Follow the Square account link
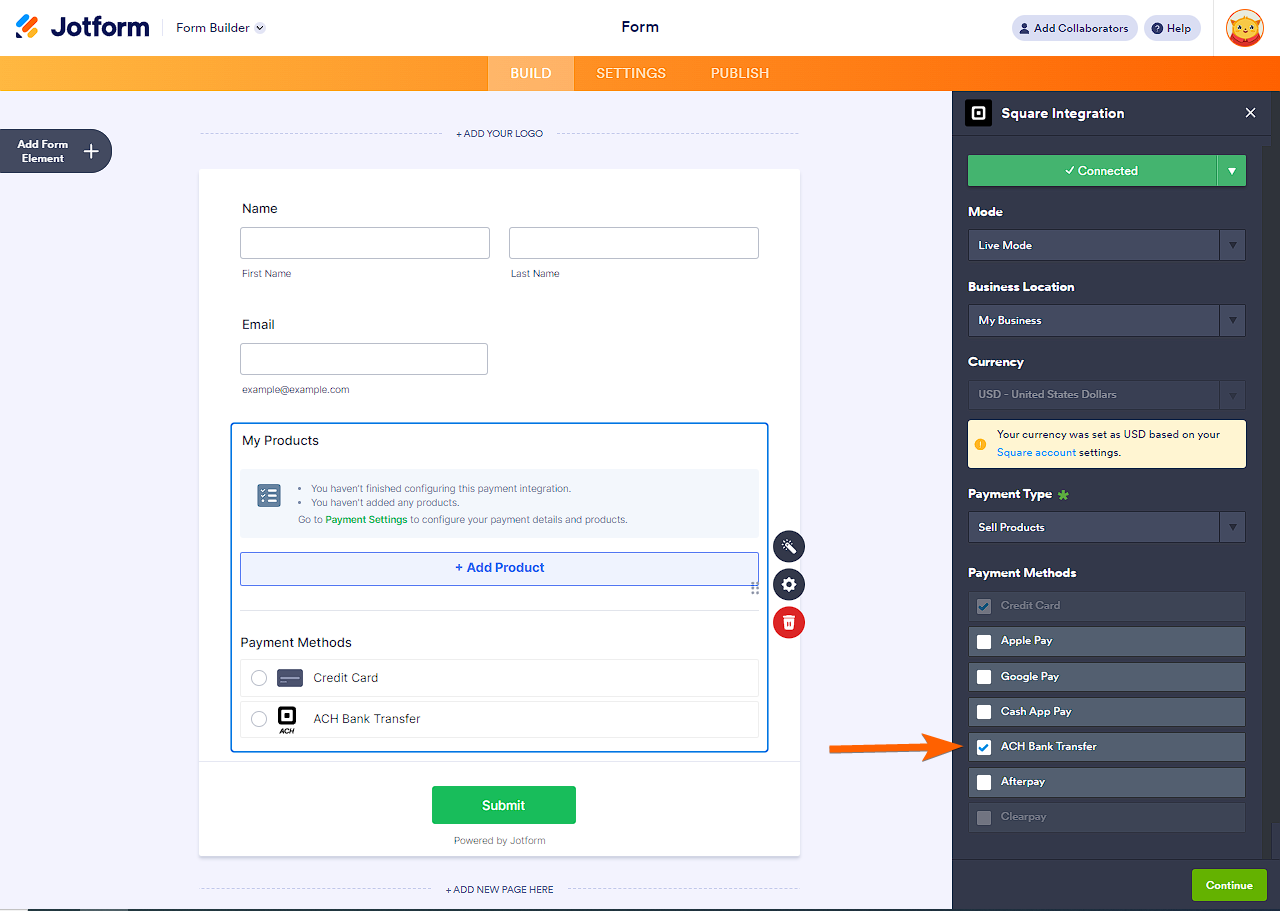Viewport: 1280px width, 911px height. 1037,452
